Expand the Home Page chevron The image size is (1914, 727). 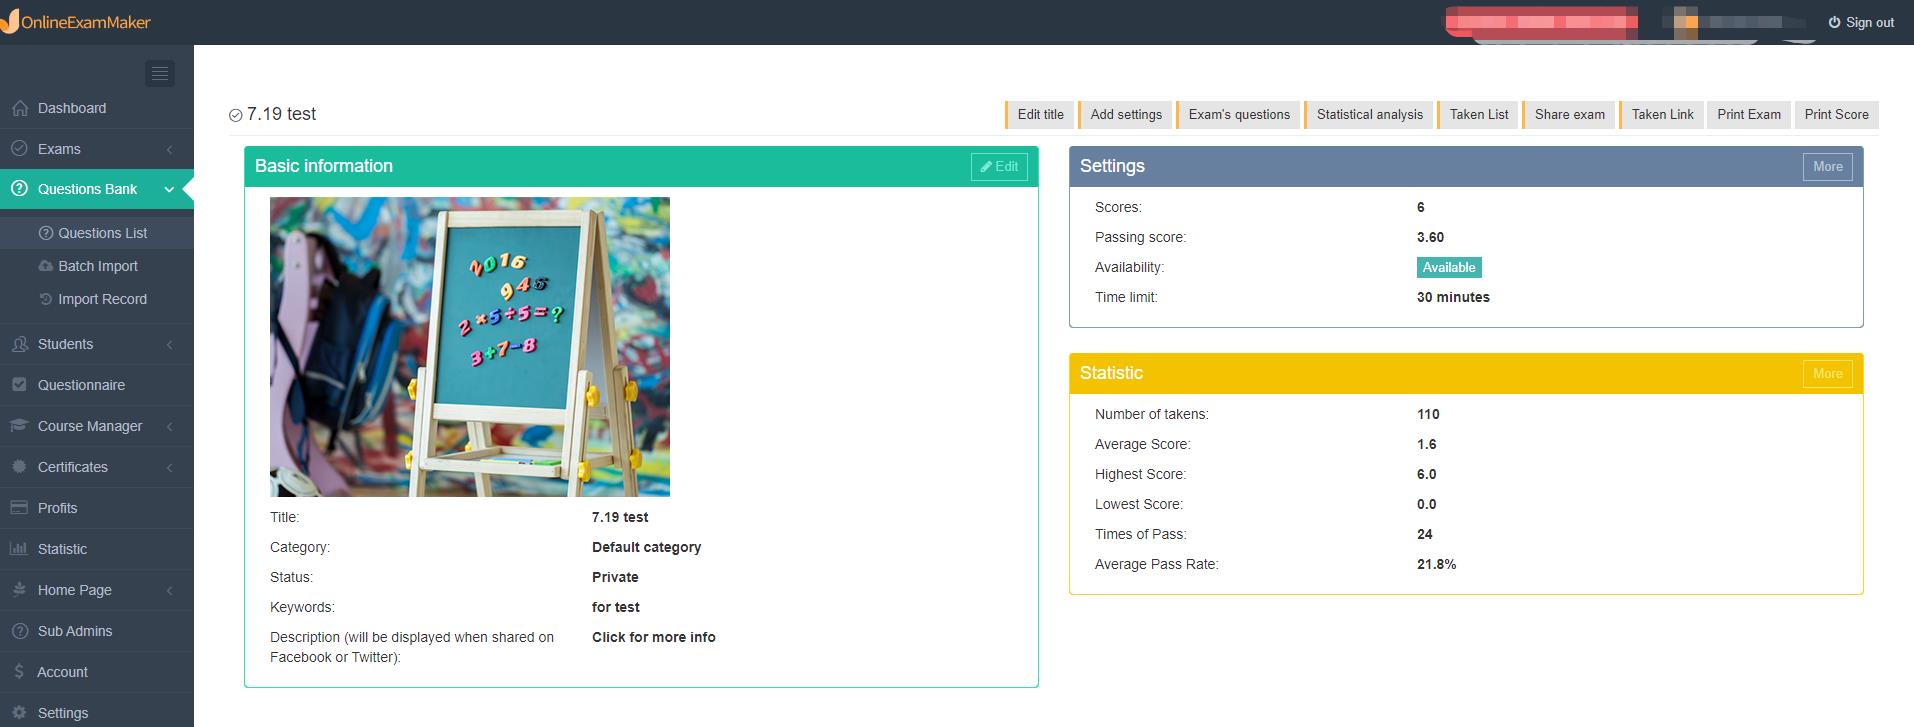[x=169, y=590]
